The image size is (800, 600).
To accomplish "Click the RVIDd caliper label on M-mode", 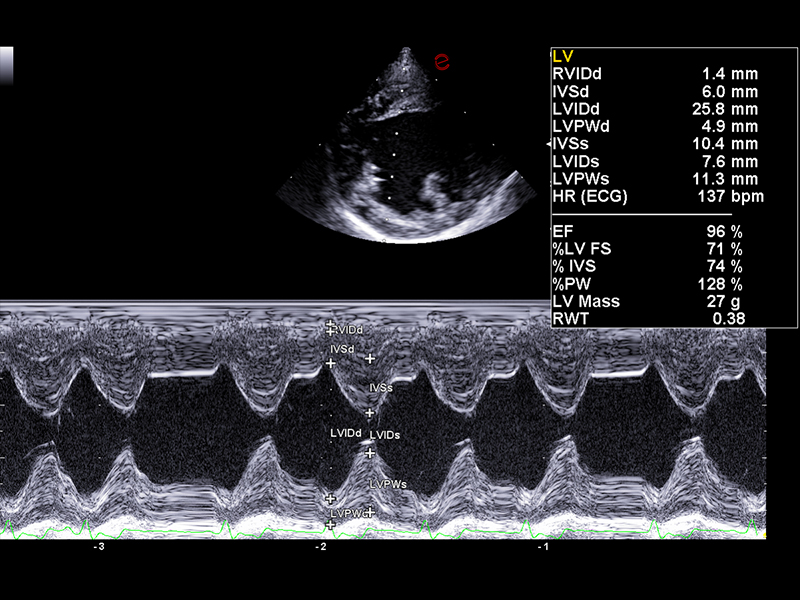I will click(350, 329).
